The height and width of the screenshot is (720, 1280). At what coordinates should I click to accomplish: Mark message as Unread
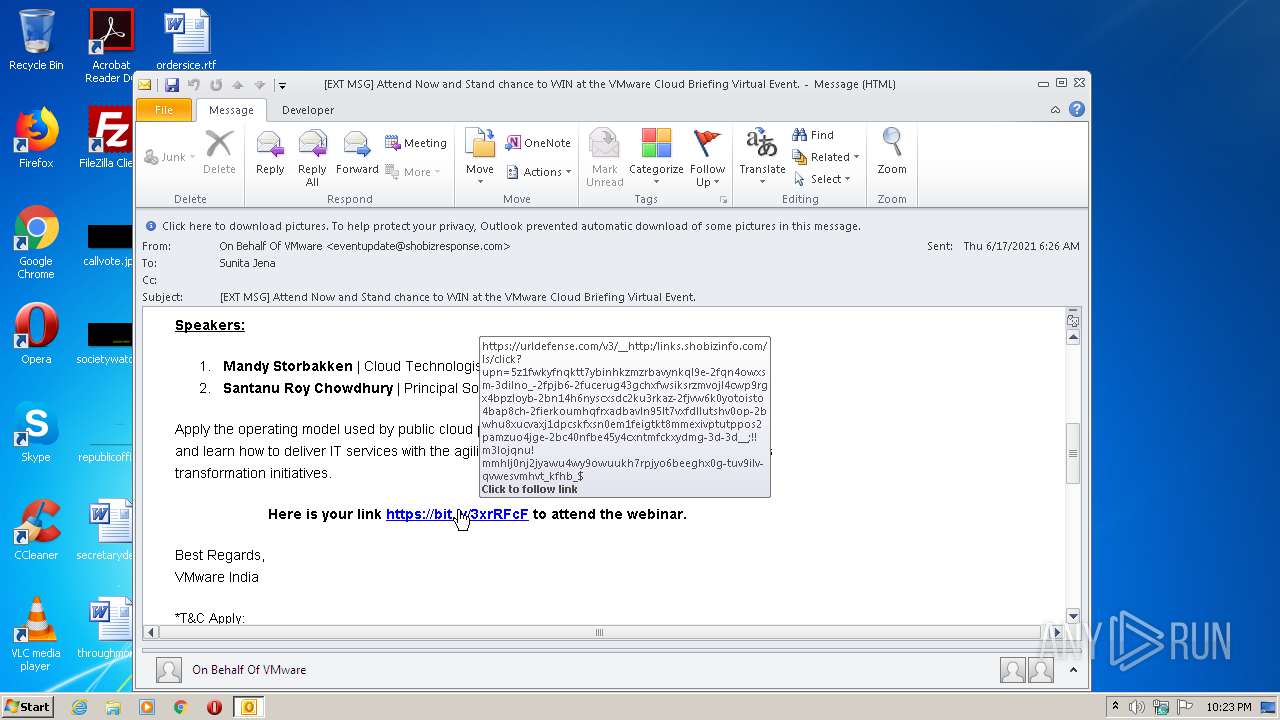pos(604,157)
